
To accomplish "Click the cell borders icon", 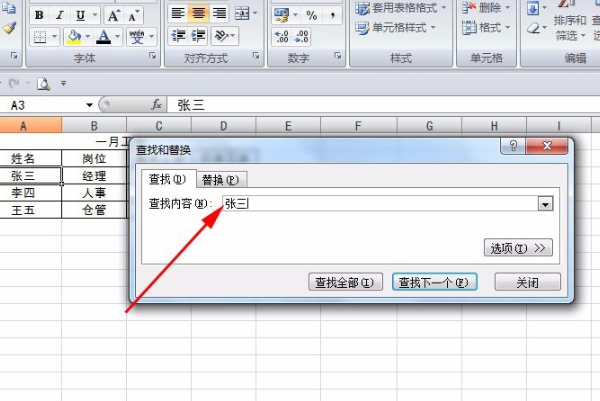I will pyautogui.click(x=40, y=37).
